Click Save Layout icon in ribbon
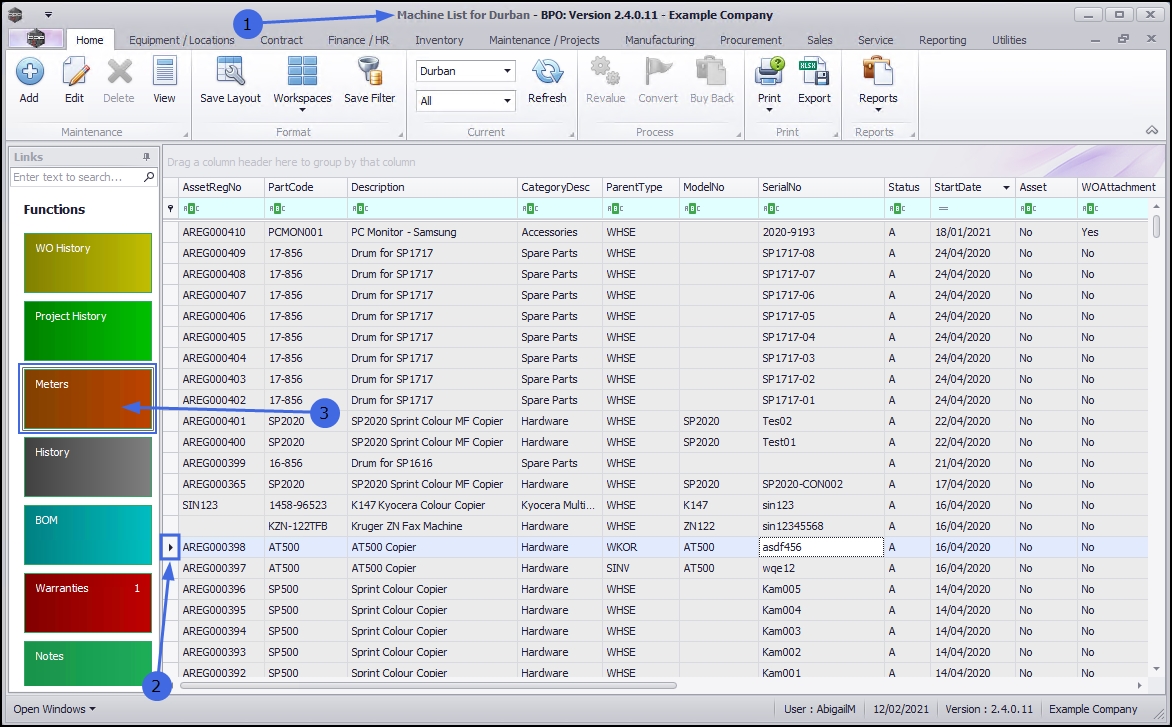Viewport: 1172px width, 727px height. click(230, 72)
